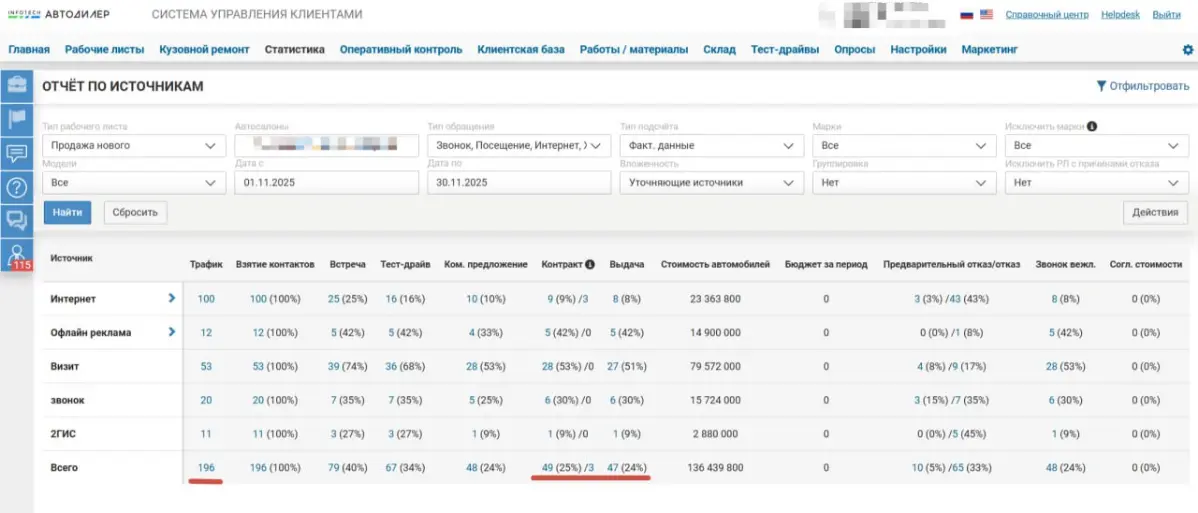Switch language with the Russian flag
The height and width of the screenshot is (513, 1198).
tap(966, 15)
